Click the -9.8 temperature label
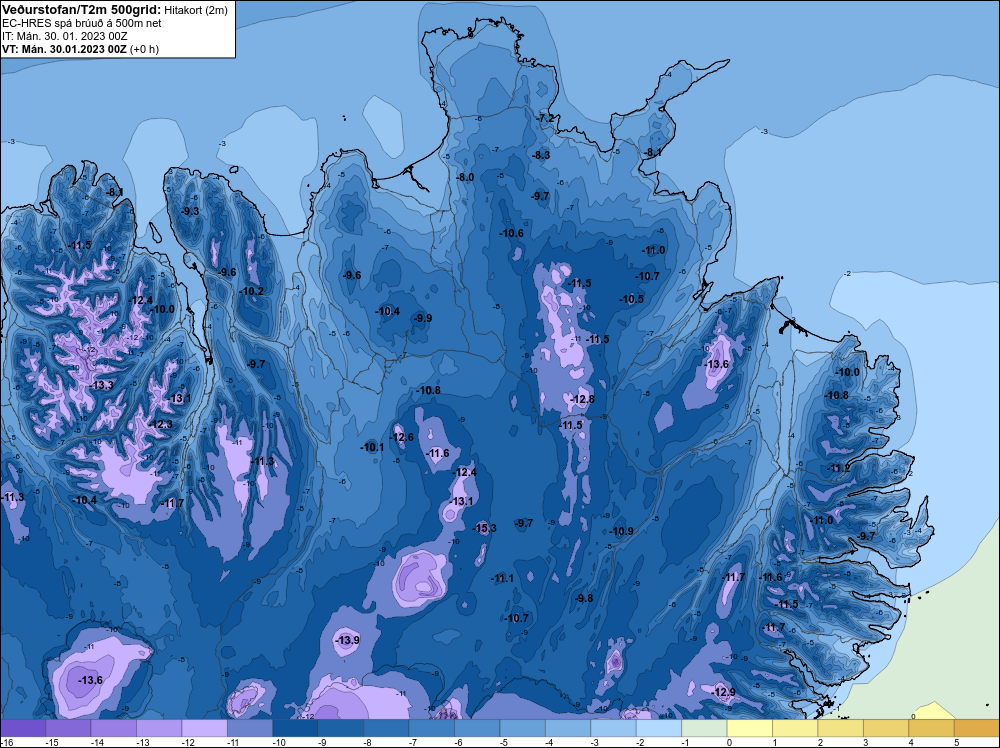This screenshot has height=748, width=1000. click(584, 598)
